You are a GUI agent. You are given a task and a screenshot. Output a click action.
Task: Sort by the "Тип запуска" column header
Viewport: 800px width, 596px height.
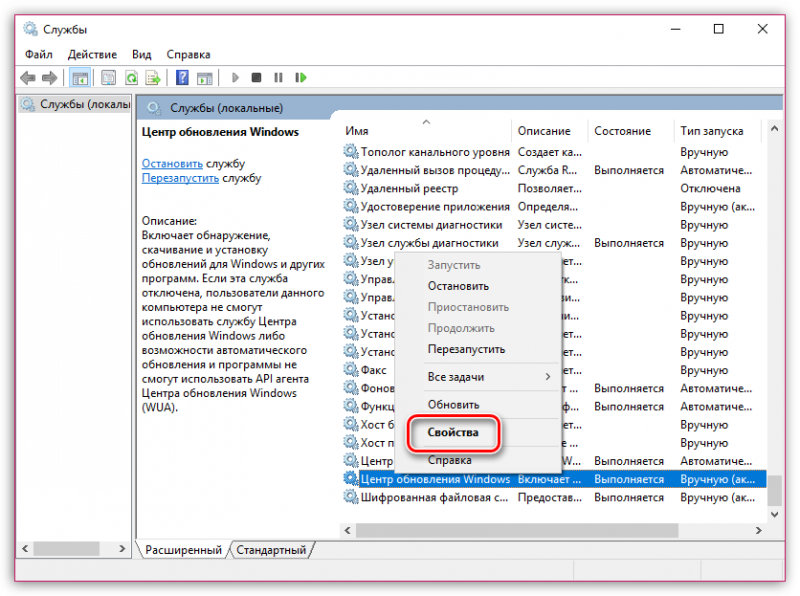click(712, 131)
